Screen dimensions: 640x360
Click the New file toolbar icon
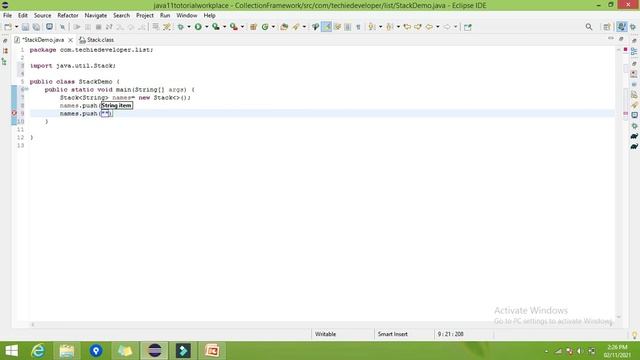(x=8, y=27)
